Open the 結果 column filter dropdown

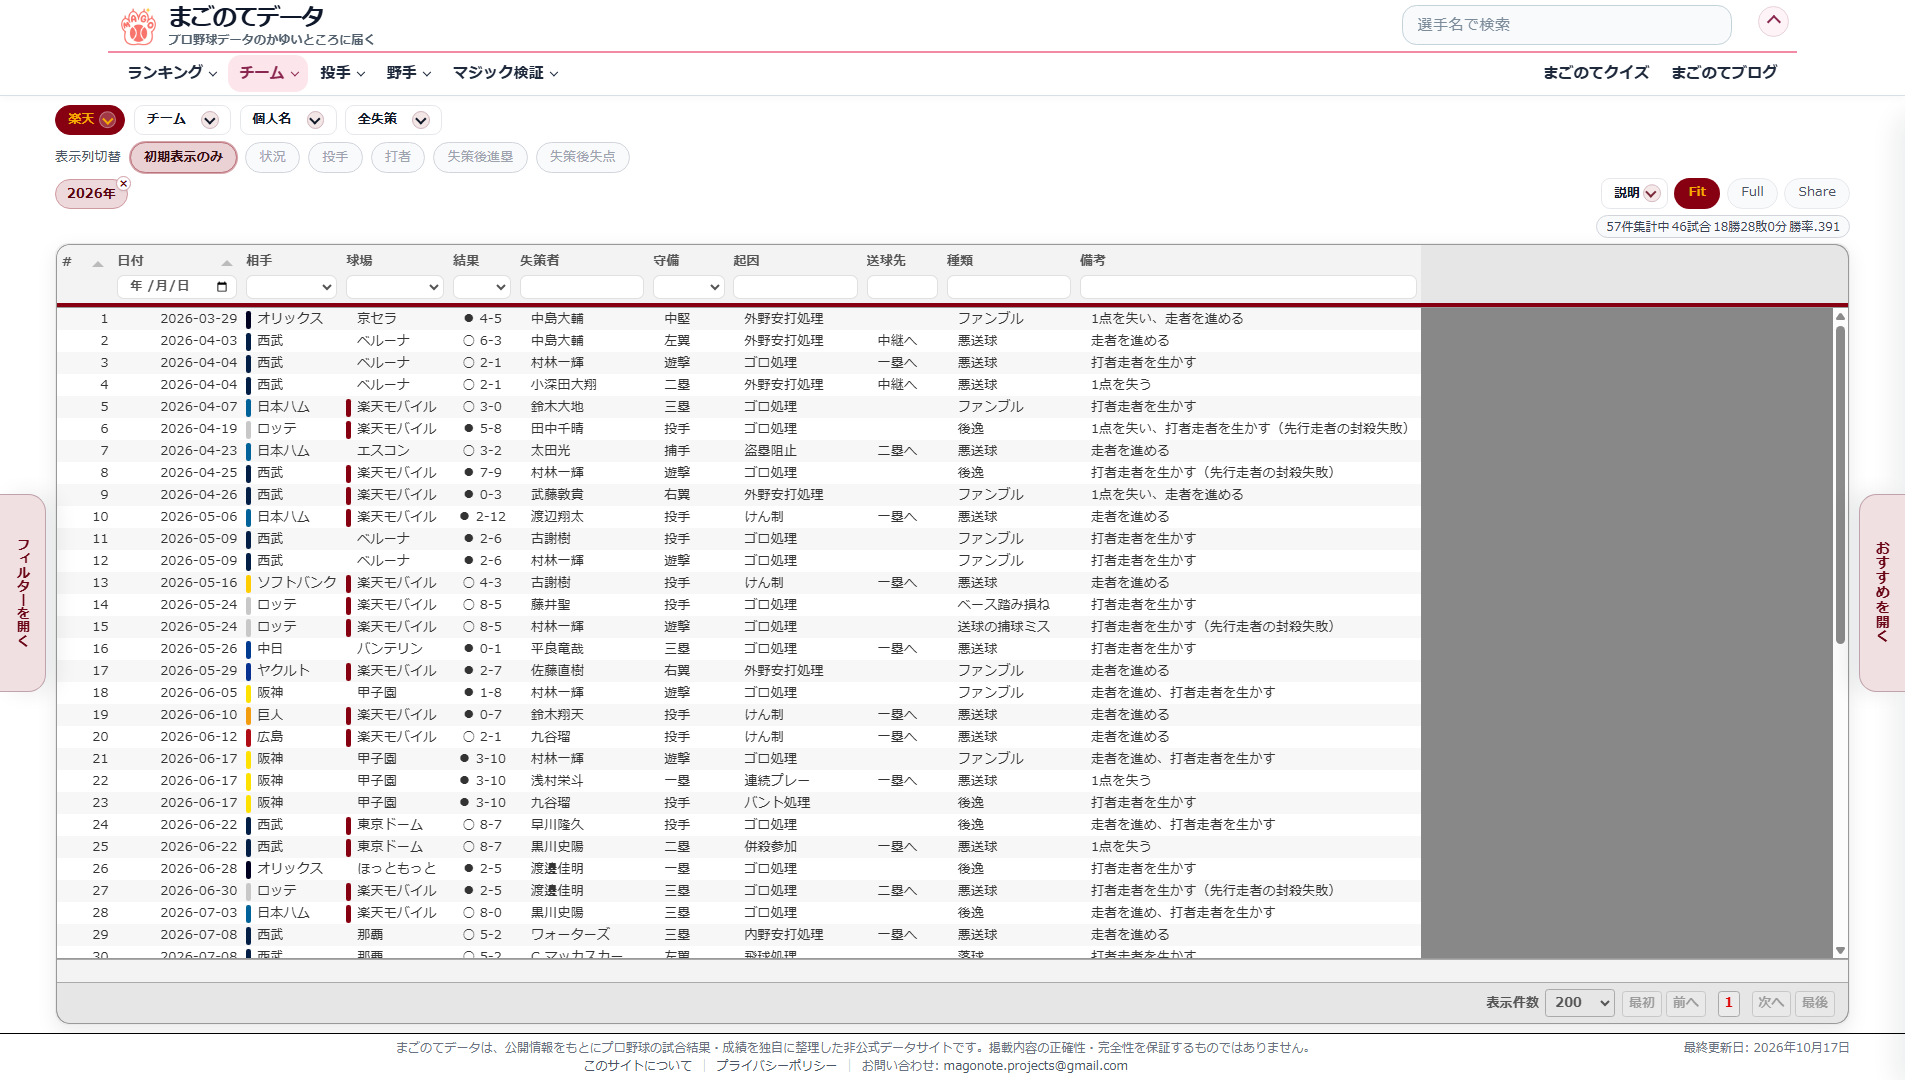(482, 287)
